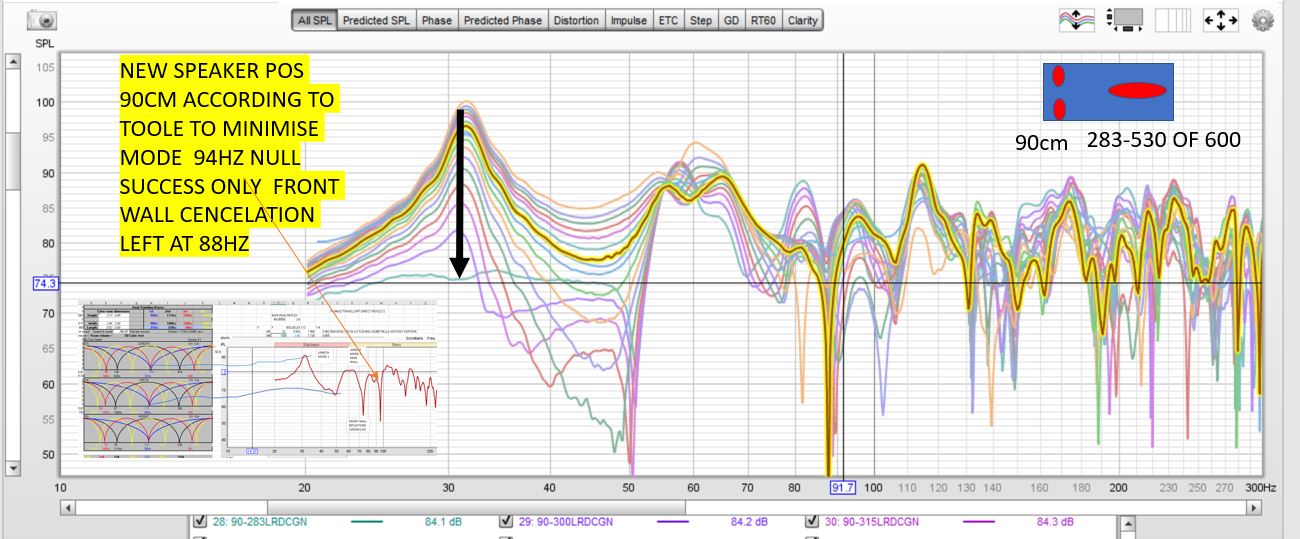The height and width of the screenshot is (539, 1300).
Task: Select the GD tab
Action: pyautogui.click(x=731, y=20)
